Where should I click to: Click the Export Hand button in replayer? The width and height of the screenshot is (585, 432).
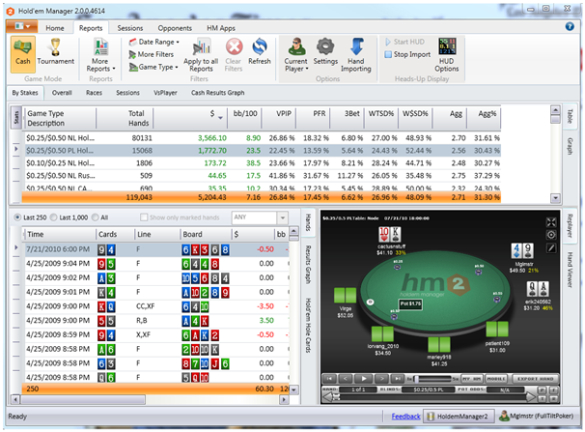click(x=535, y=379)
